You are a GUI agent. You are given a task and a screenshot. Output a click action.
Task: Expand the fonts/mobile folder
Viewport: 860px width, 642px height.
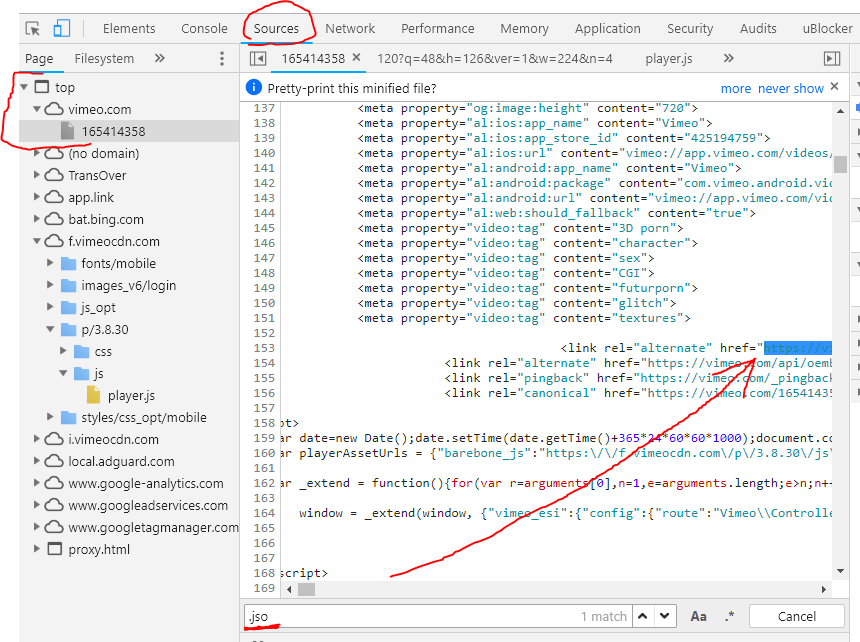[x=50, y=263]
